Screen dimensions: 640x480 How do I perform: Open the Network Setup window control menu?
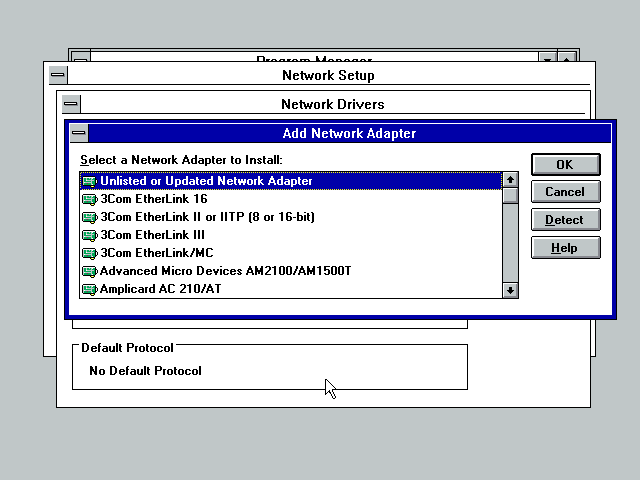(58, 75)
